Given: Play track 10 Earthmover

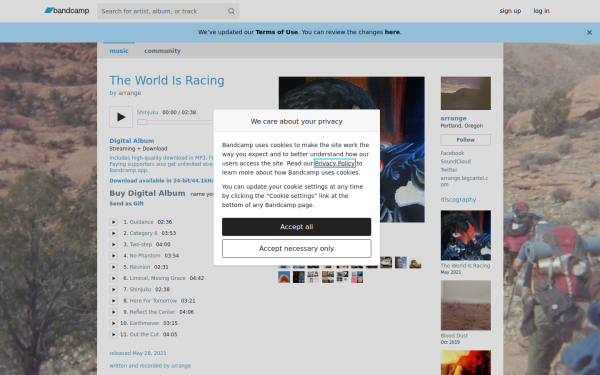Looking at the screenshot, I should (113, 323).
